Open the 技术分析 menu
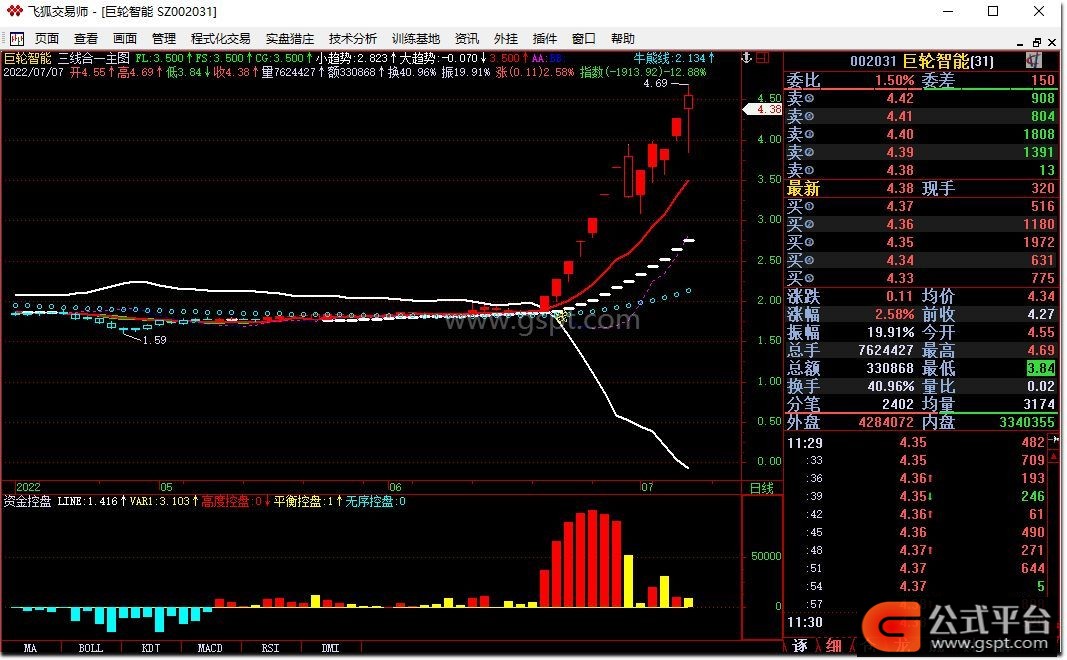1067x660 pixels. tap(352, 39)
